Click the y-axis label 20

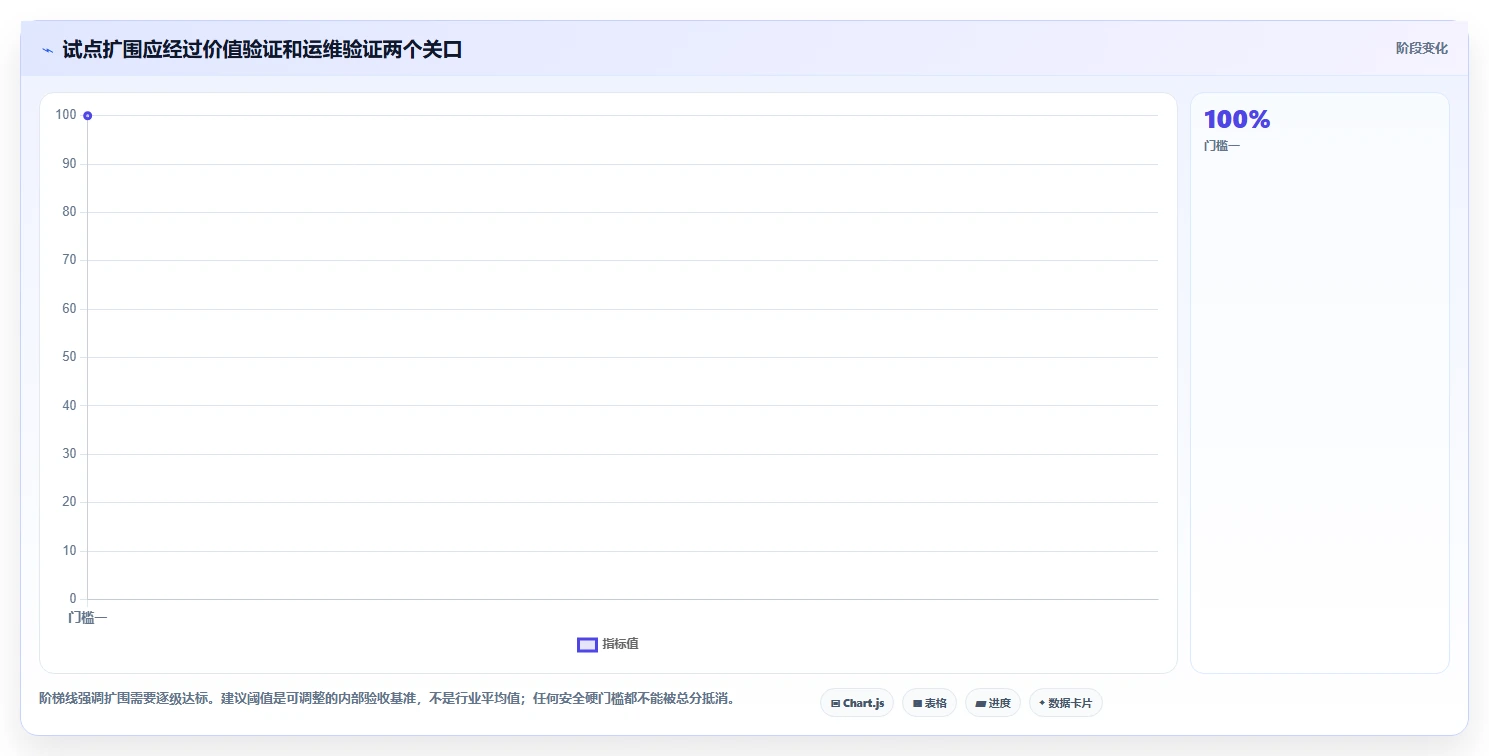pyautogui.click(x=69, y=502)
